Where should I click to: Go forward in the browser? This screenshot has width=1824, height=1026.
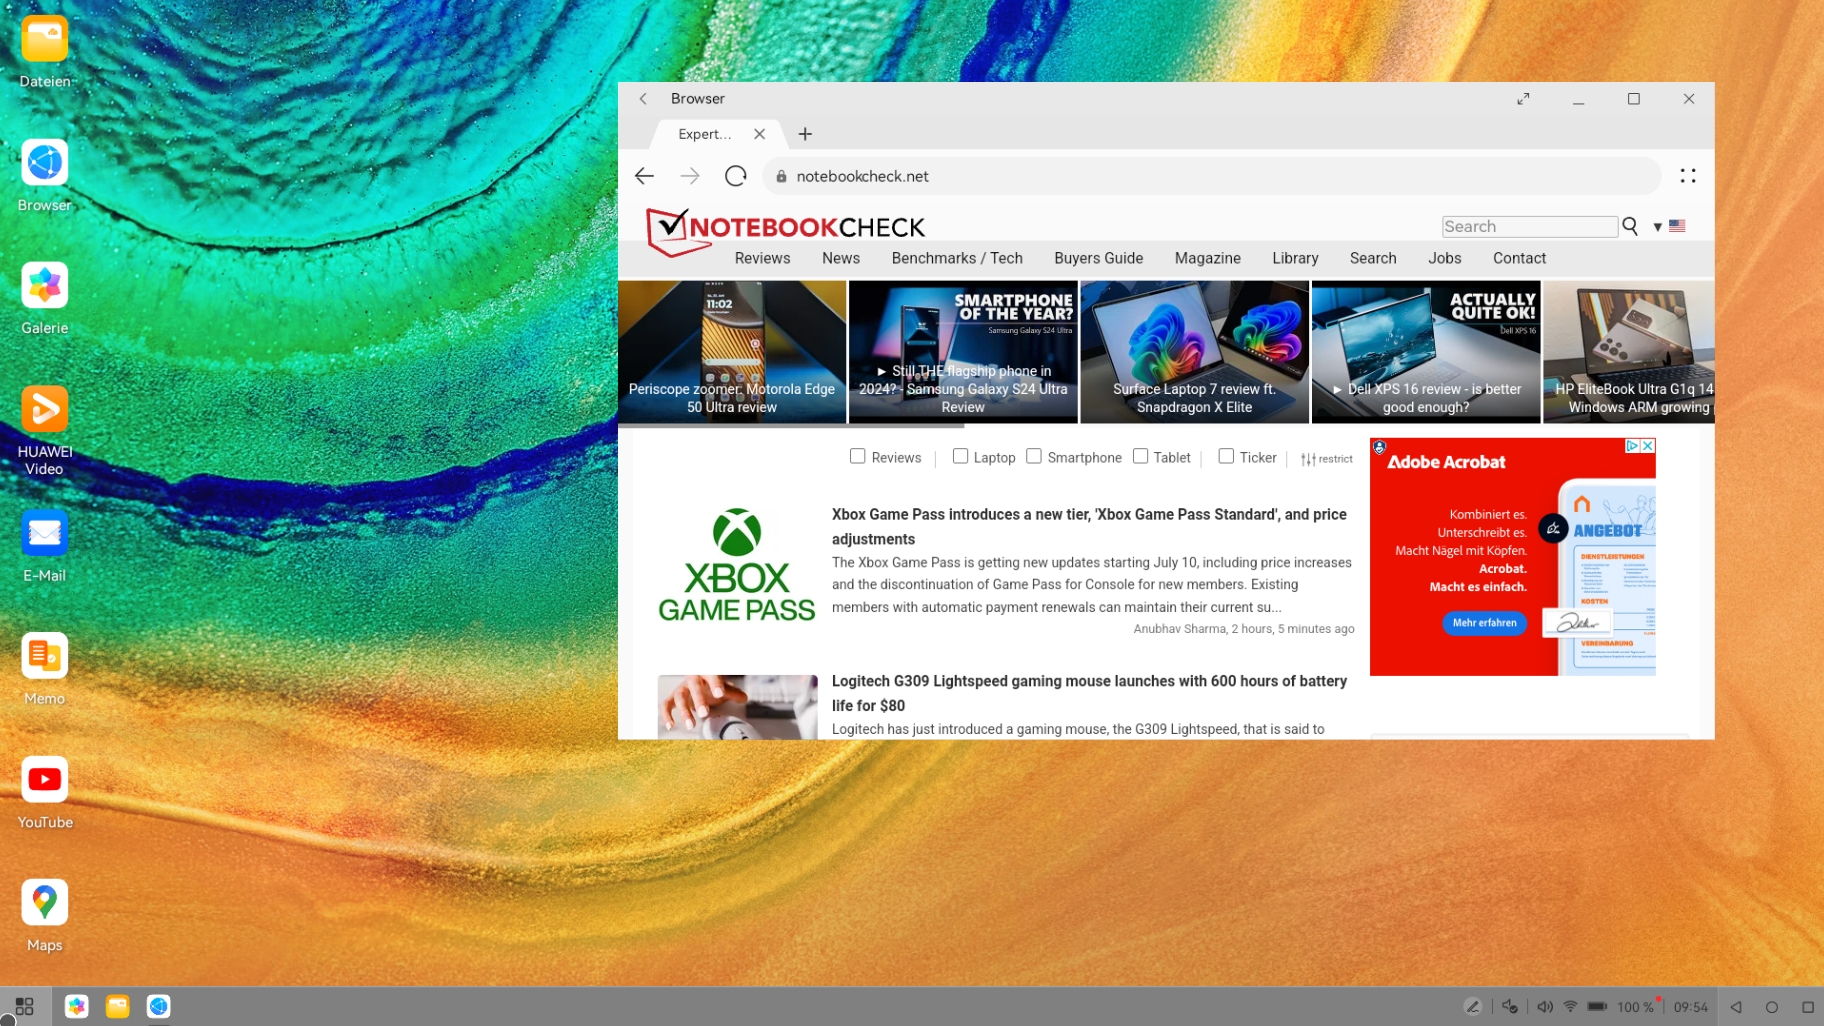tap(690, 176)
